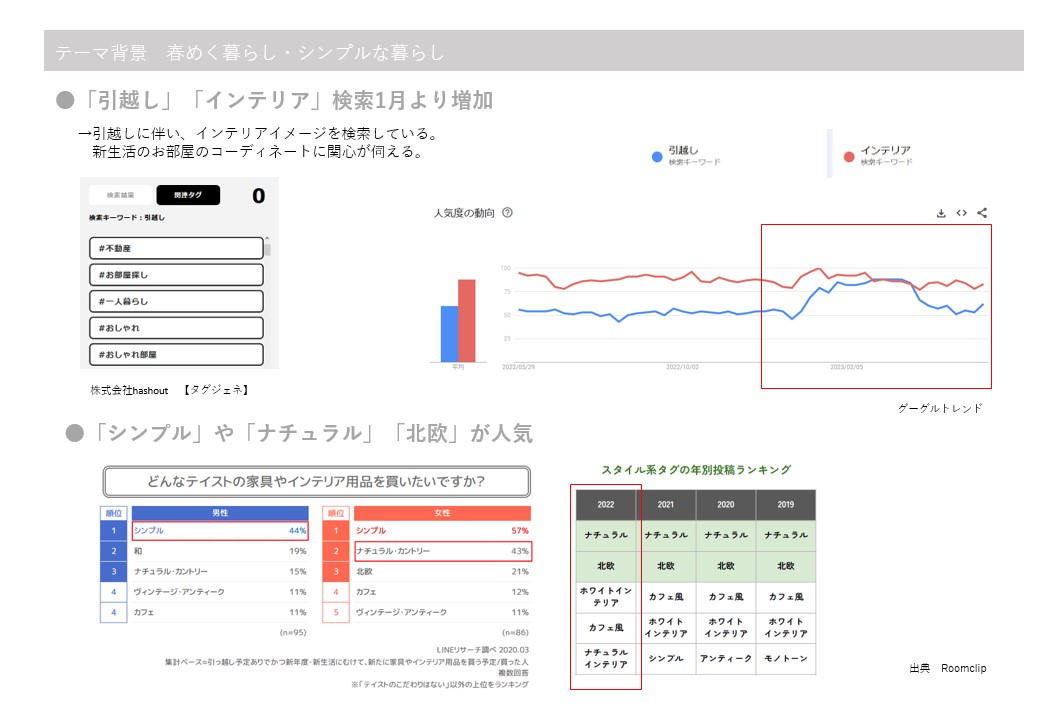1040x720 pixels.
Task: Click the embed code icon above the chart
Action: click(x=961, y=213)
